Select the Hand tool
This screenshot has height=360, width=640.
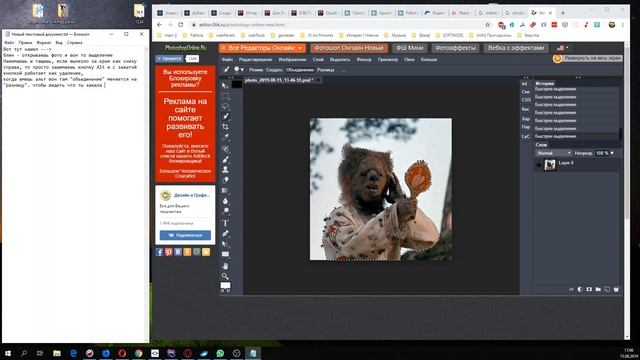225,266
